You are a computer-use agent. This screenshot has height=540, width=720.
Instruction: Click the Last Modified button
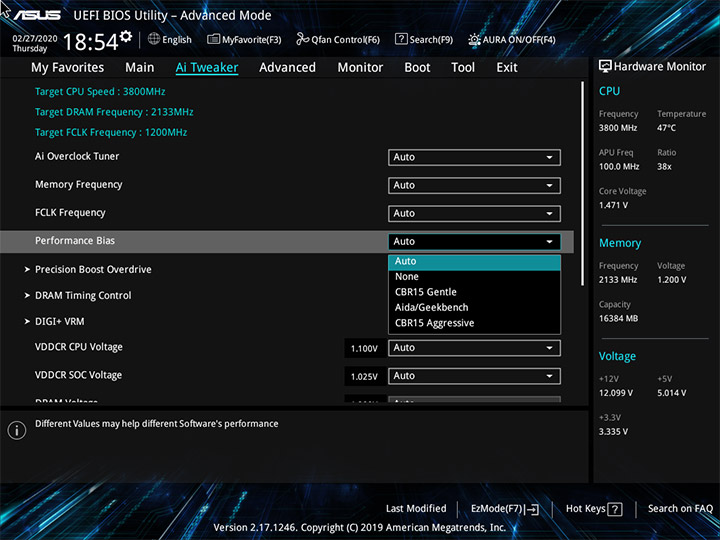coord(416,509)
